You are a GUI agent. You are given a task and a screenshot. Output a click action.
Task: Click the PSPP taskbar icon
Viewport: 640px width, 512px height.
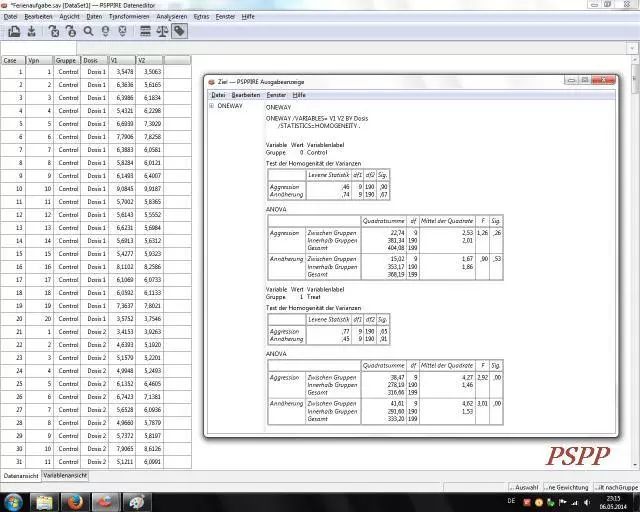point(106,502)
